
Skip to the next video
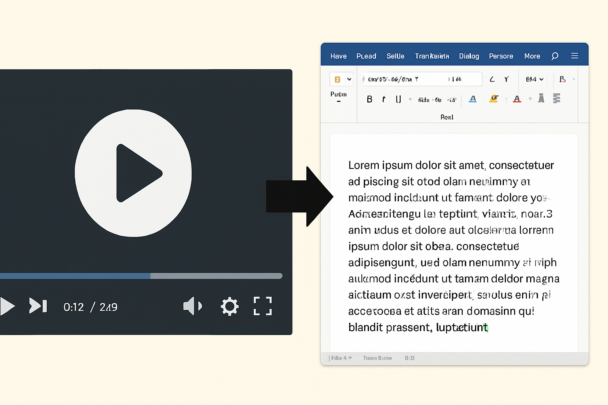pyautogui.click(x=38, y=306)
